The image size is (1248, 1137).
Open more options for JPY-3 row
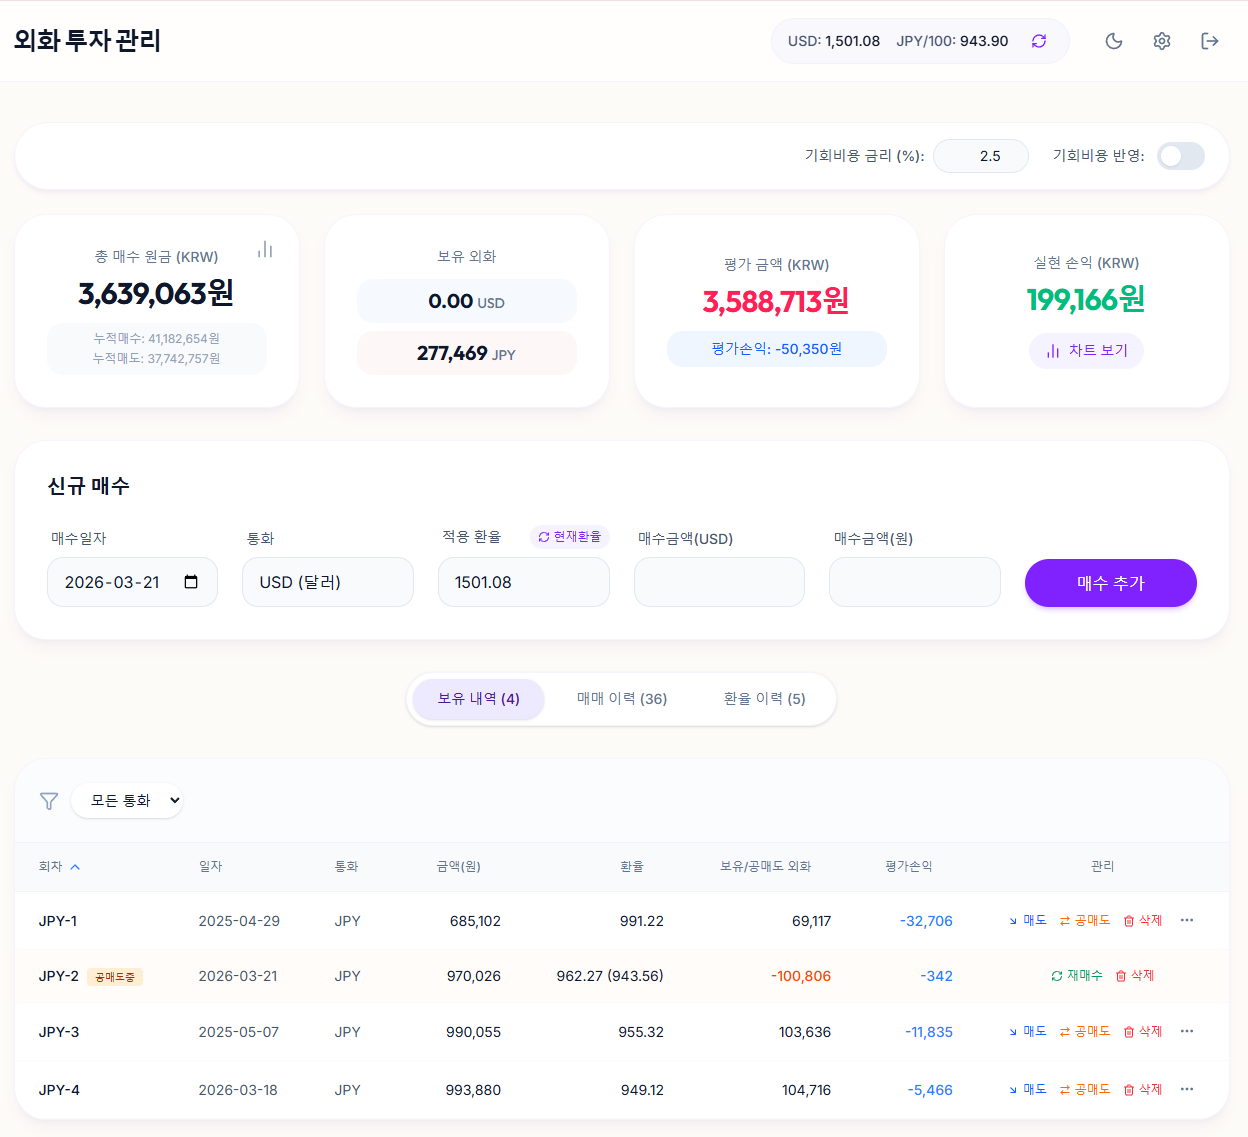[1187, 1031]
